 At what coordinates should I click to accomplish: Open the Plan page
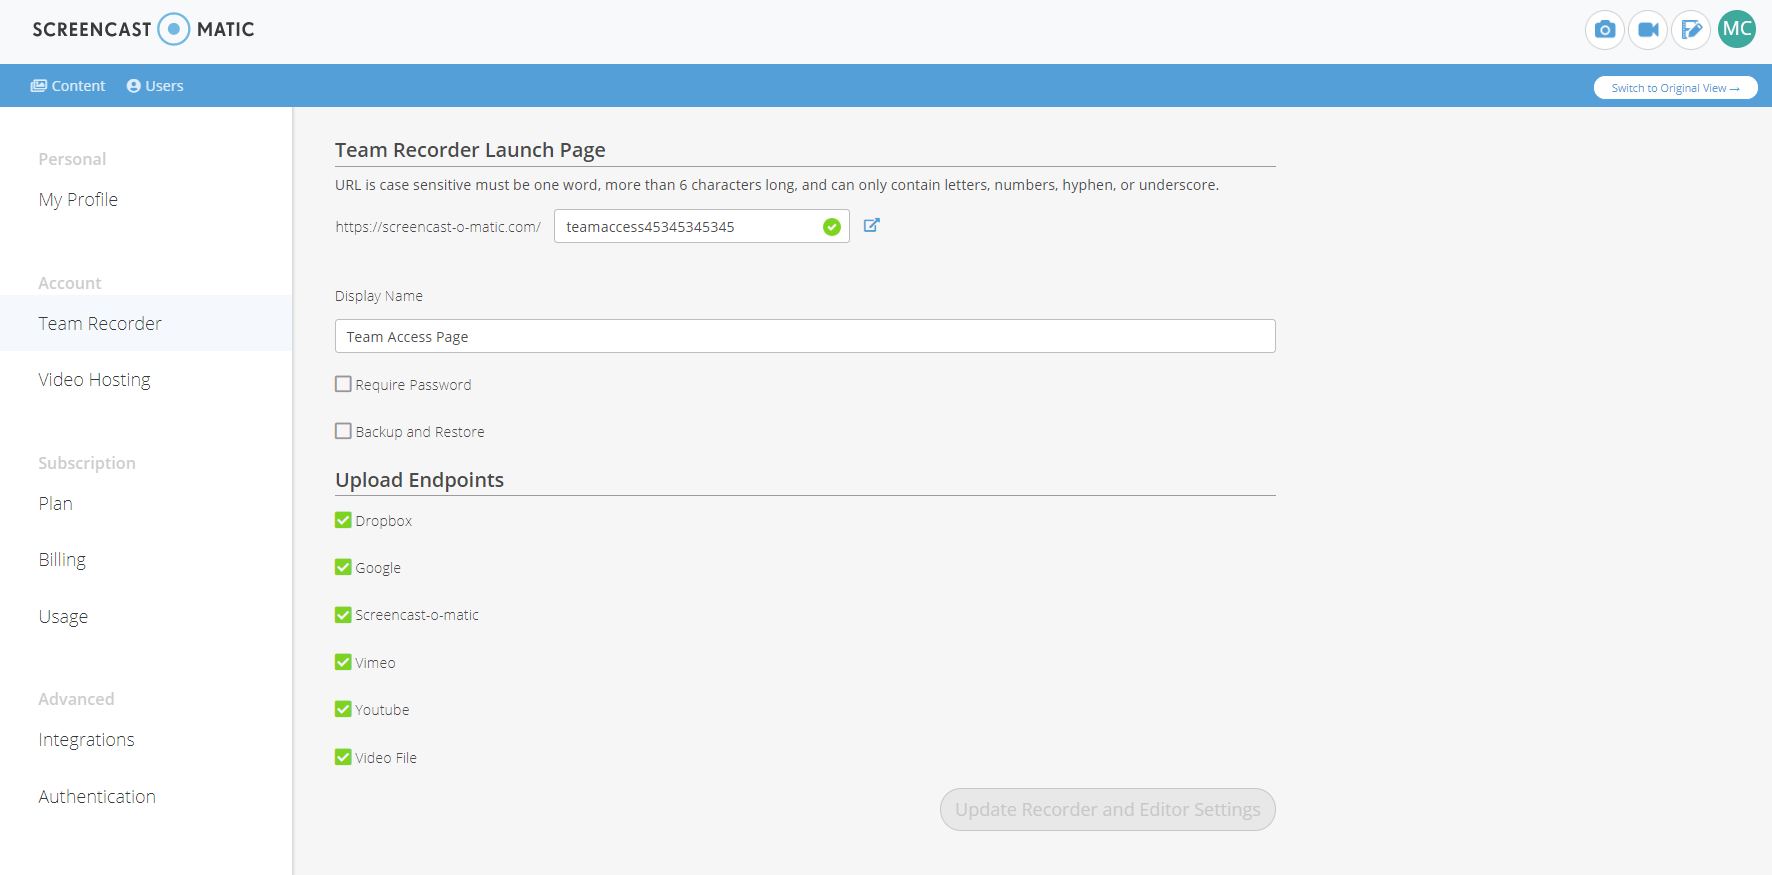tap(55, 504)
